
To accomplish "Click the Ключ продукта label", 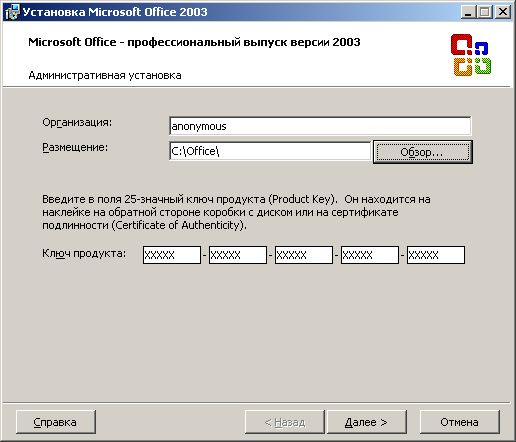I will 84,254.
